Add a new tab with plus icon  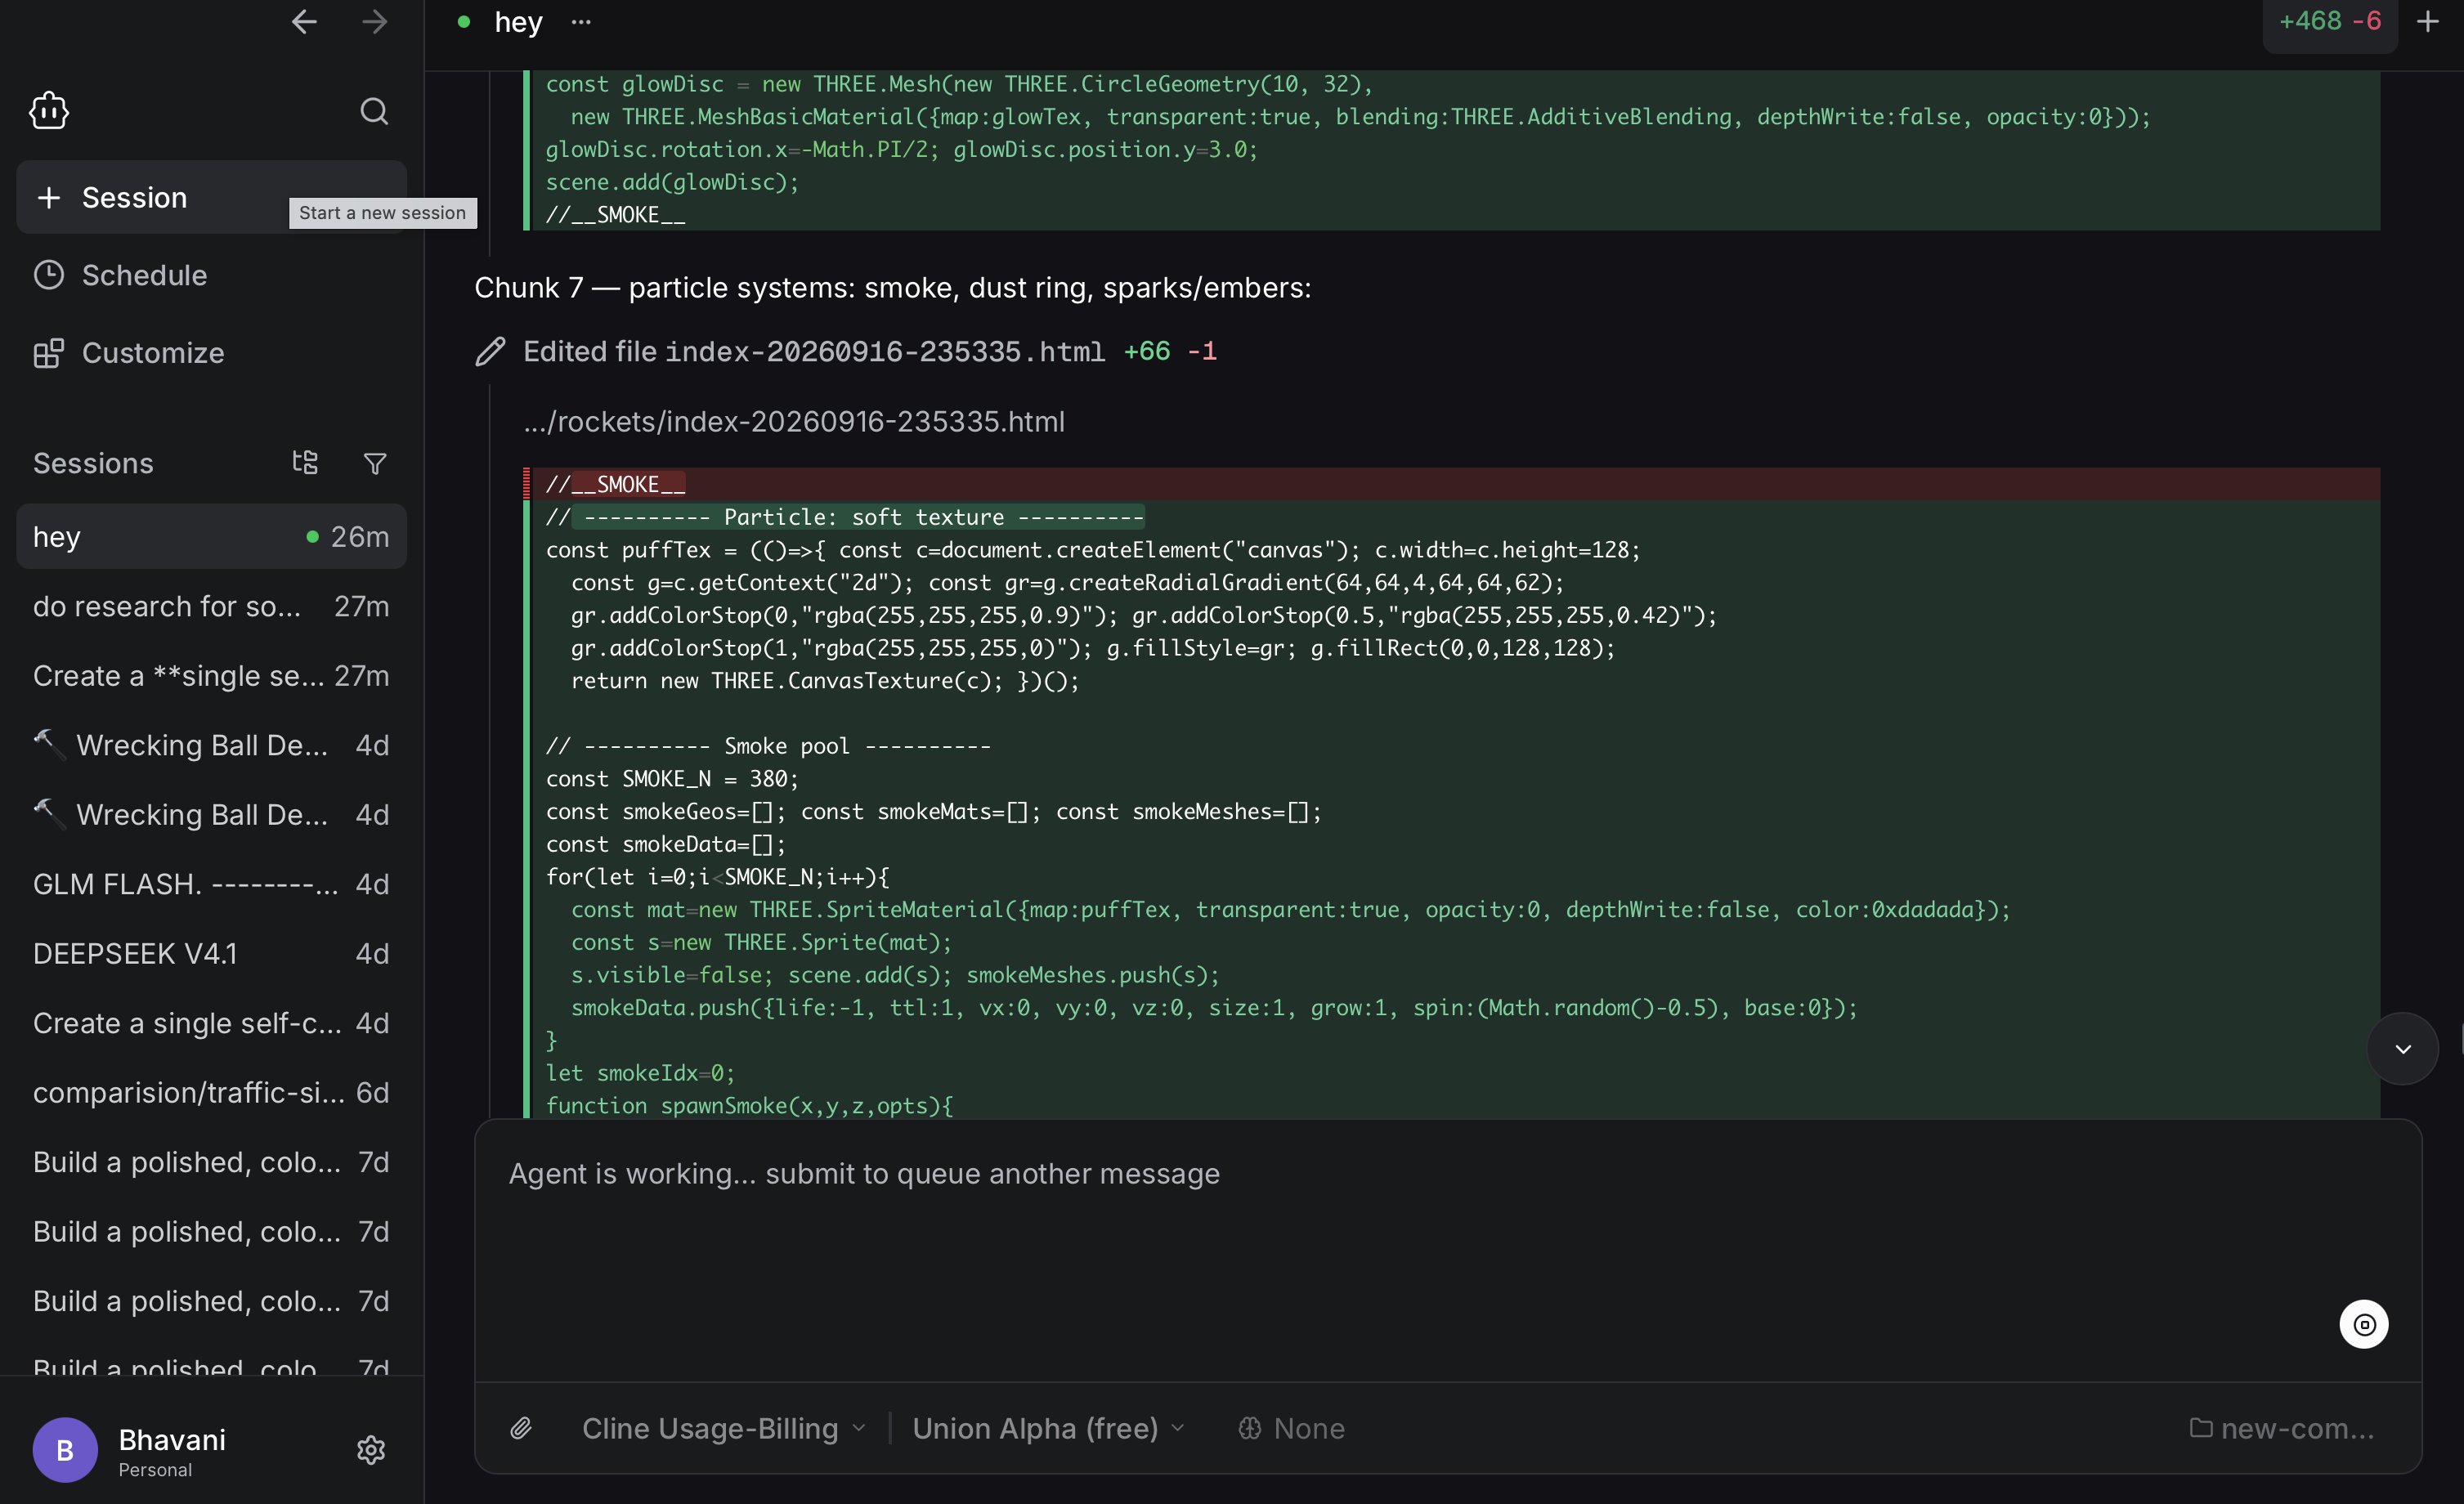click(2428, 22)
